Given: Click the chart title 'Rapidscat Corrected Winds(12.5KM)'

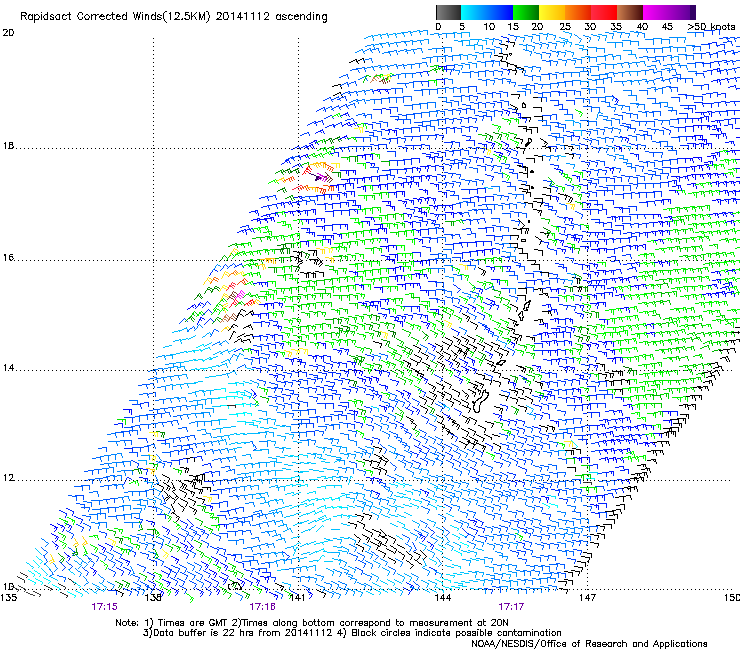Looking at the screenshot, I should point(115,17).
